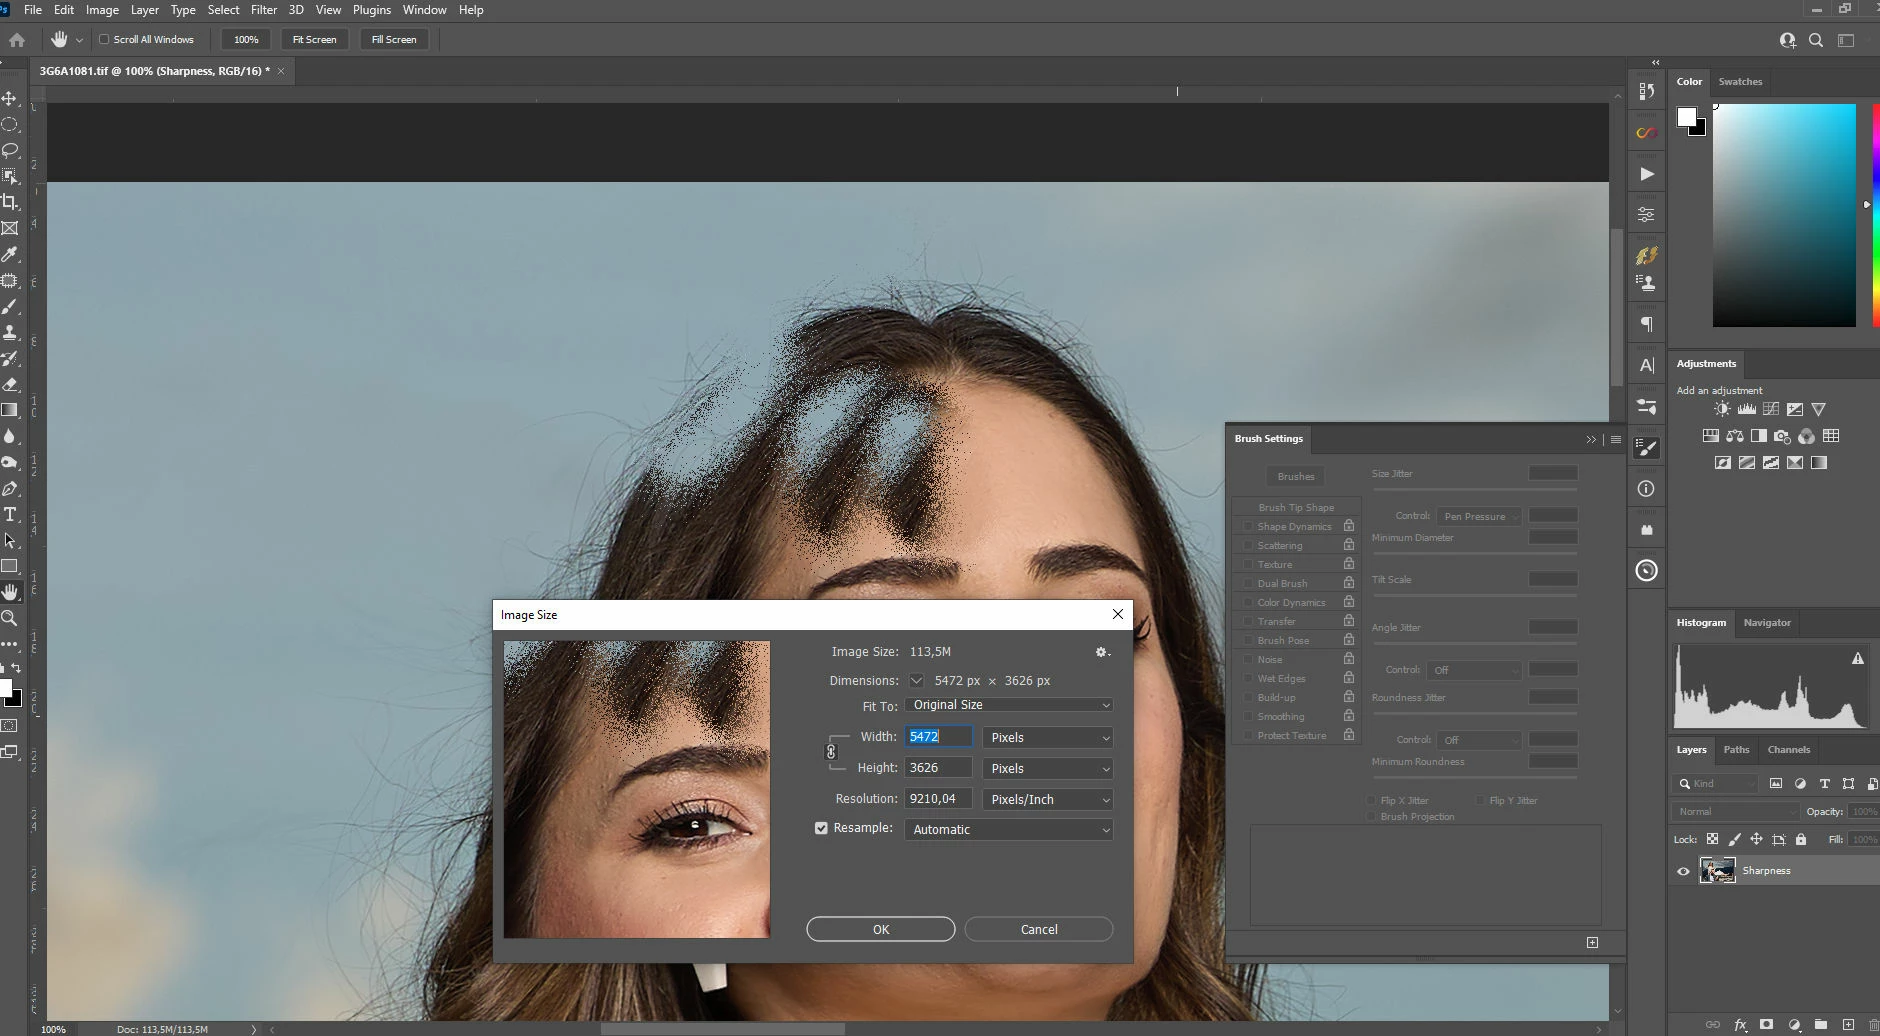Viewport: 1880px width, 1036px height.
Task: Open the layer blend mode Normal dropdown
Action: tap(1735, 812)
